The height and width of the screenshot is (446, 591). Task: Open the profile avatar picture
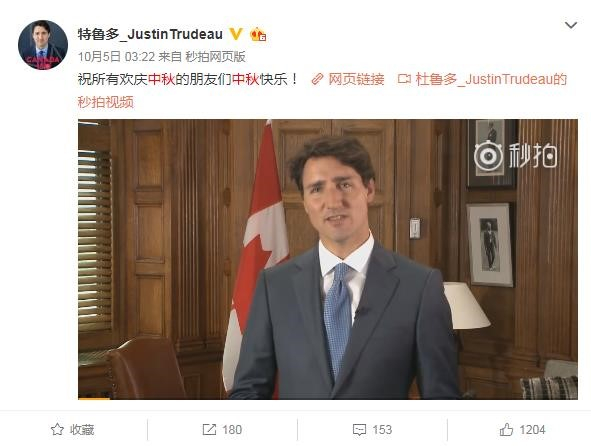click(43, 45)
